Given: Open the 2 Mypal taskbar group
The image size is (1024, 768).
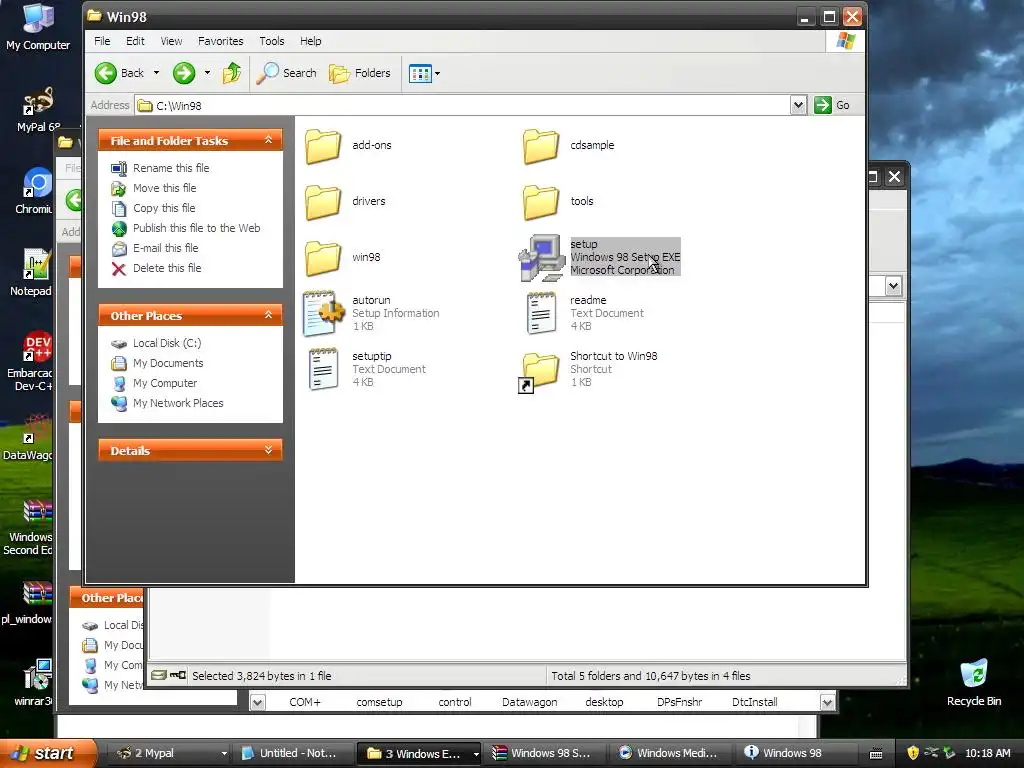Looking at the screenshot, I should click(171, 753).
